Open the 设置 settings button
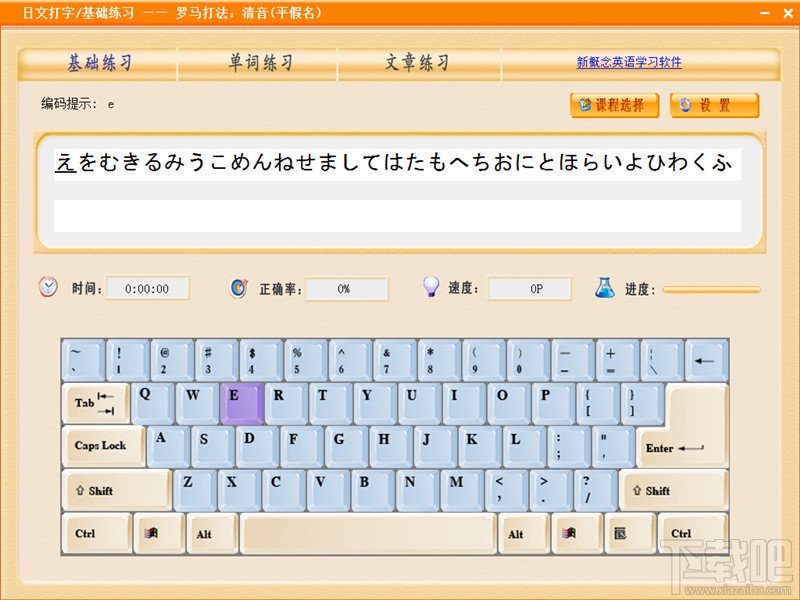 point(714,106)
